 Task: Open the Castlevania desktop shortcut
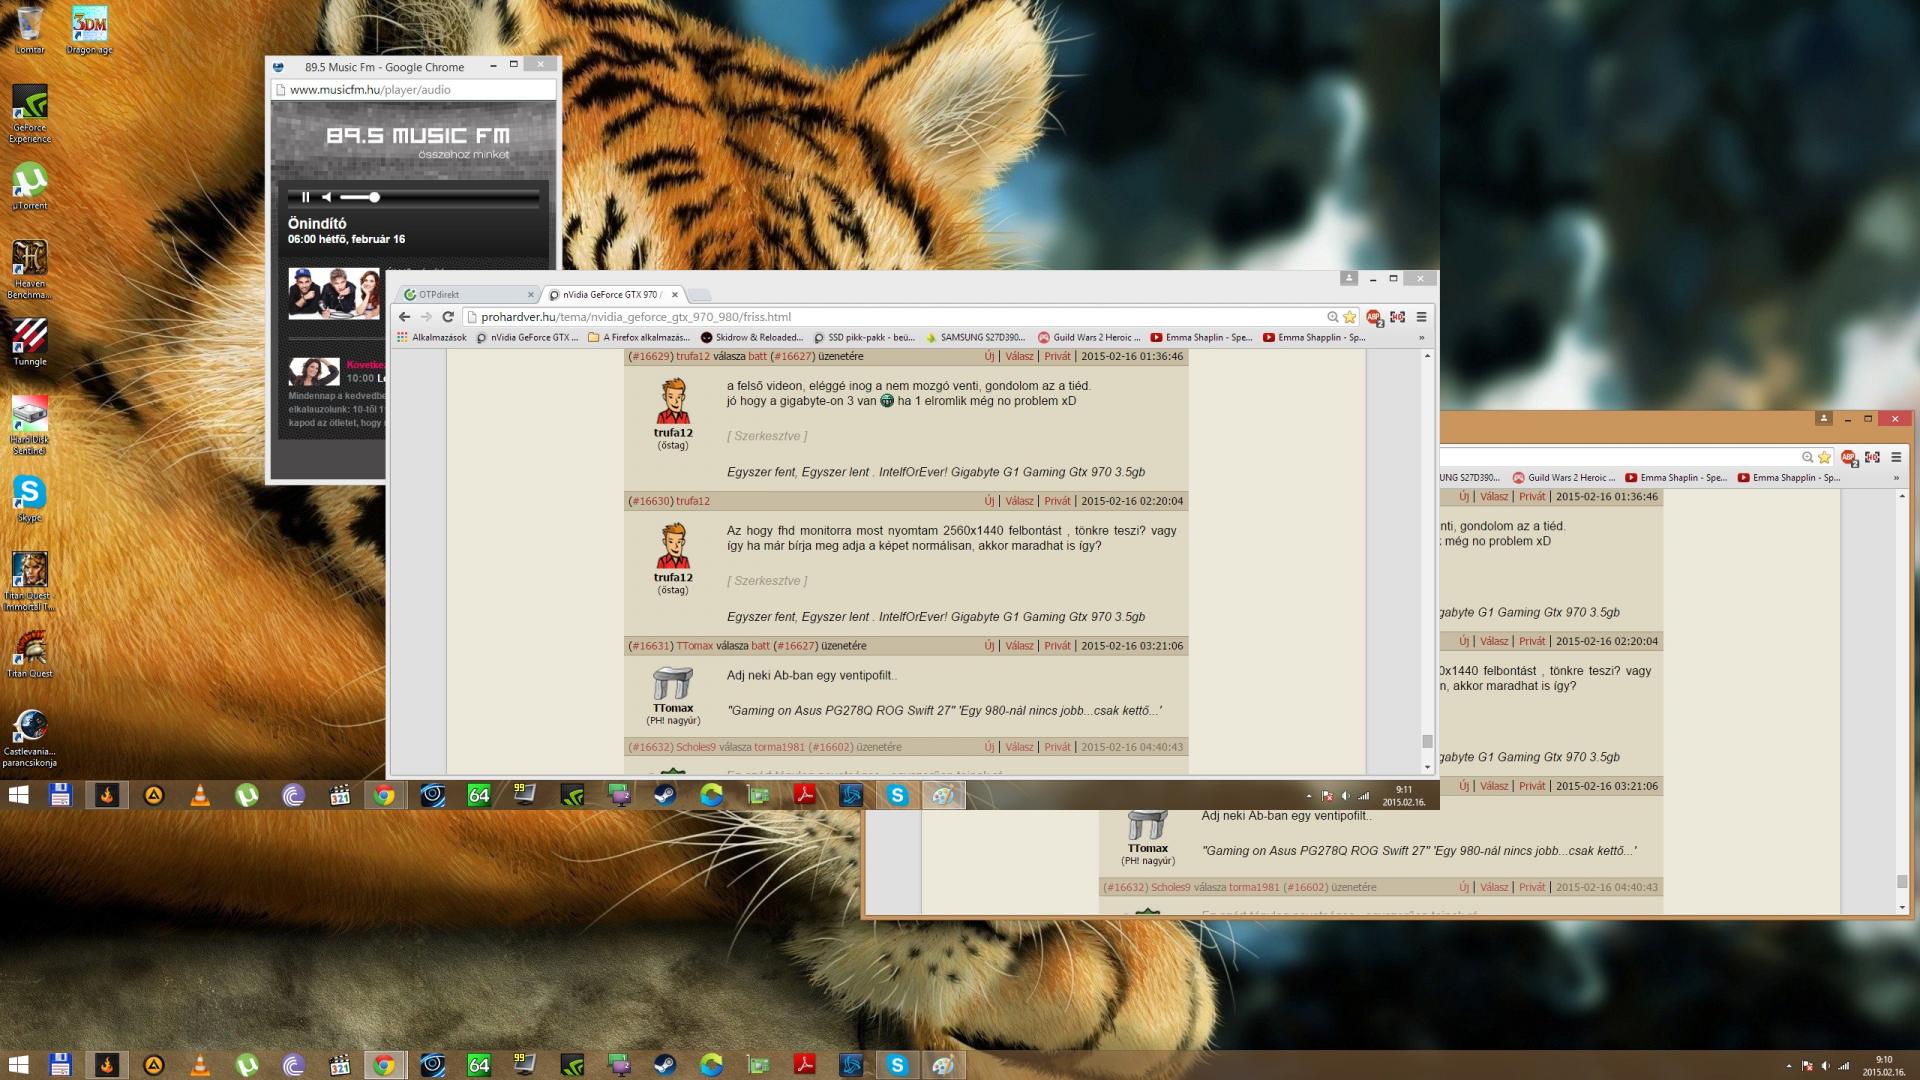click(x=30, y=738)
